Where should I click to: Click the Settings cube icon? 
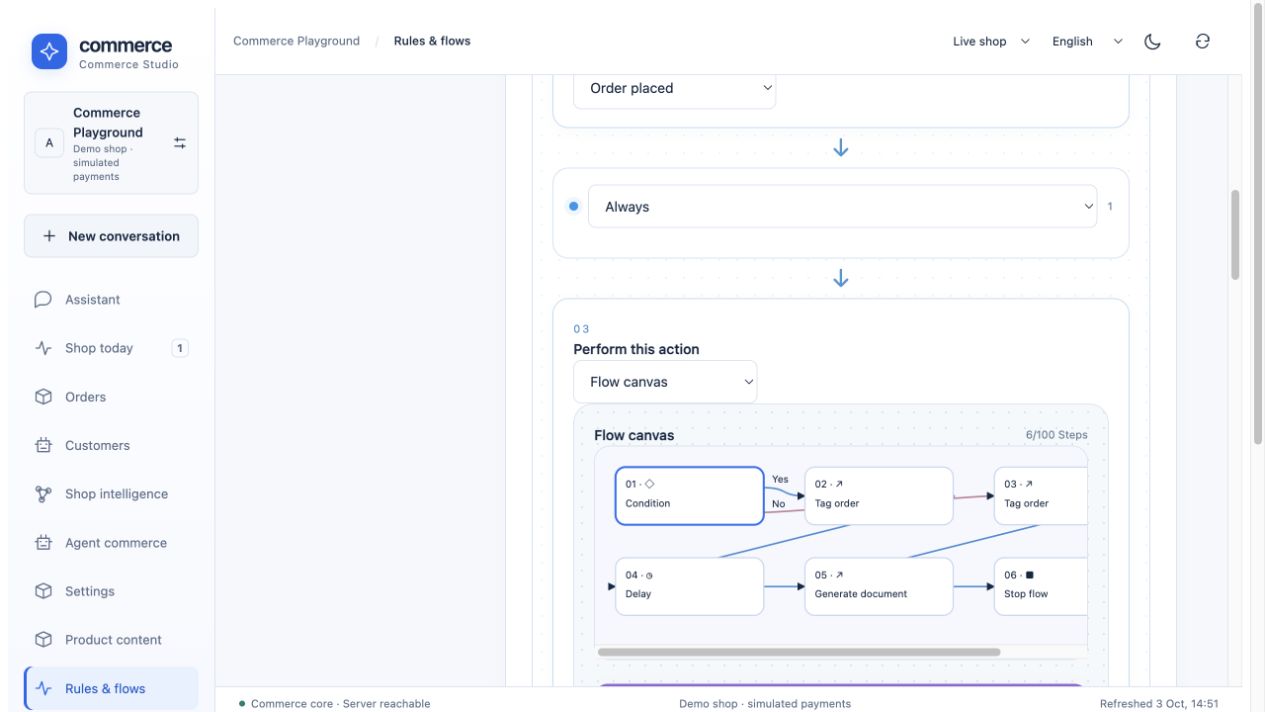(x=43, y=591)
